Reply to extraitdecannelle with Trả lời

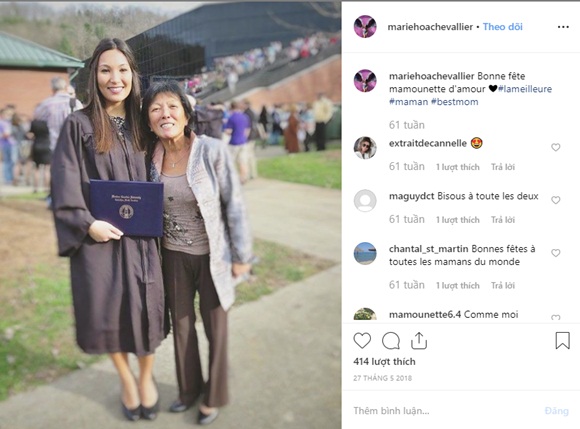503,167
